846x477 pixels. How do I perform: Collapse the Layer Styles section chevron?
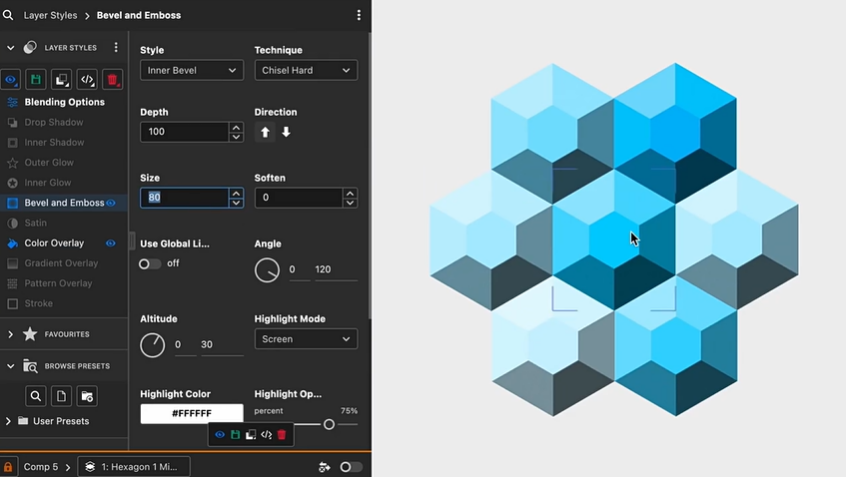[x=10, y=47]
